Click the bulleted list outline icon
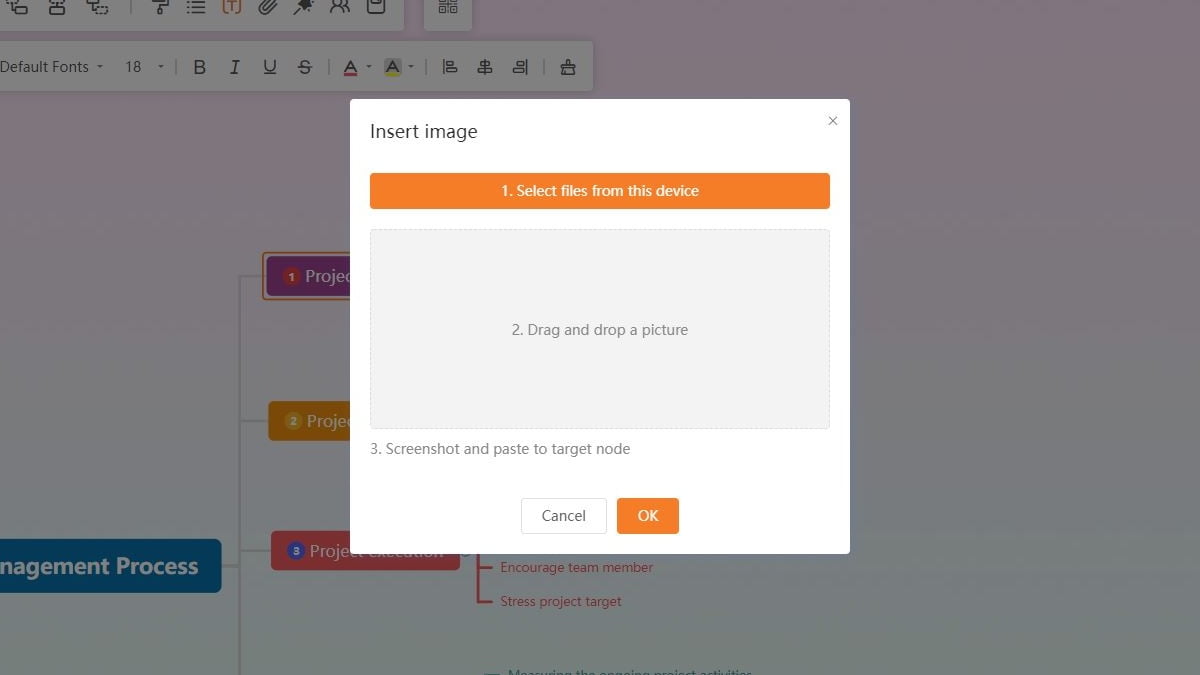 tap(196, 6)
